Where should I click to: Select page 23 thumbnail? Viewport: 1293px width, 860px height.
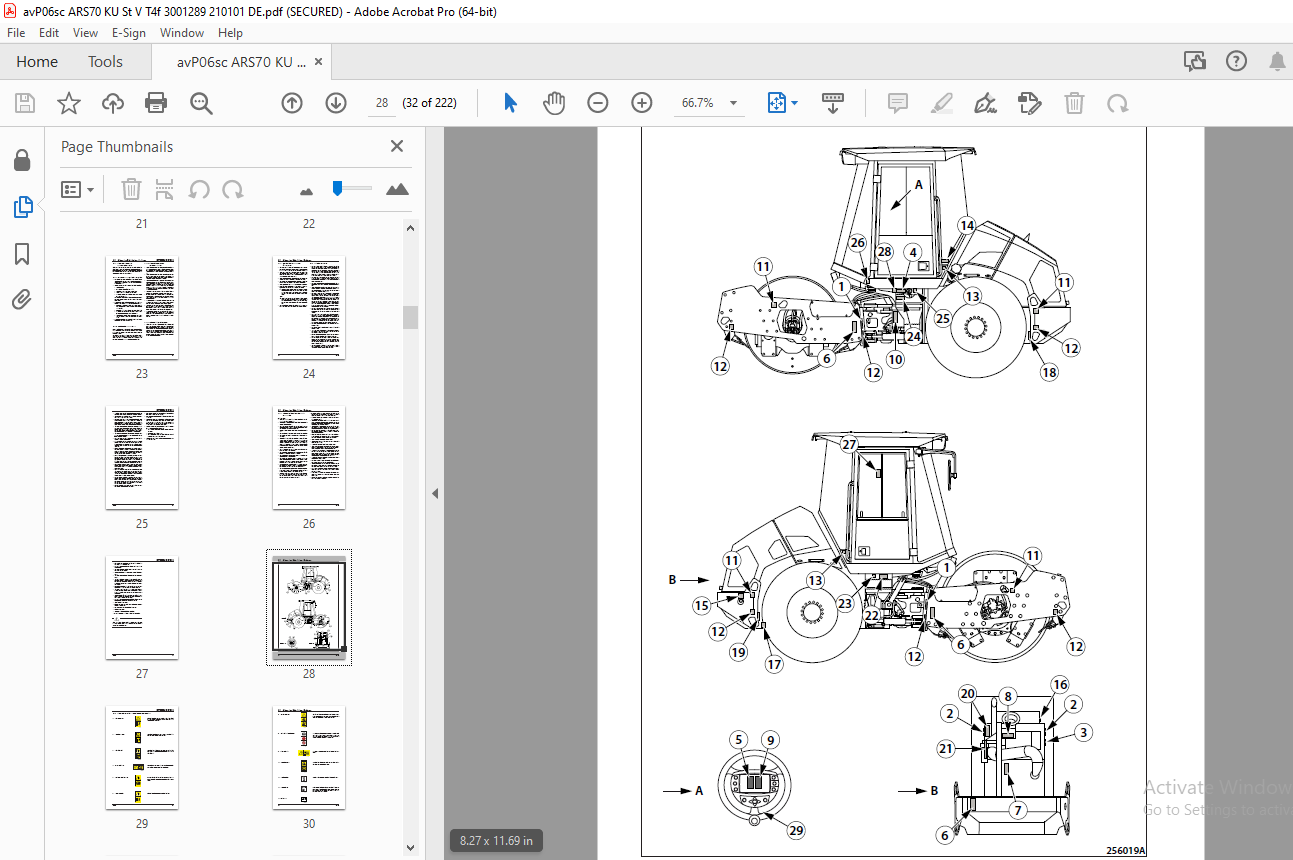pos(142,308)
